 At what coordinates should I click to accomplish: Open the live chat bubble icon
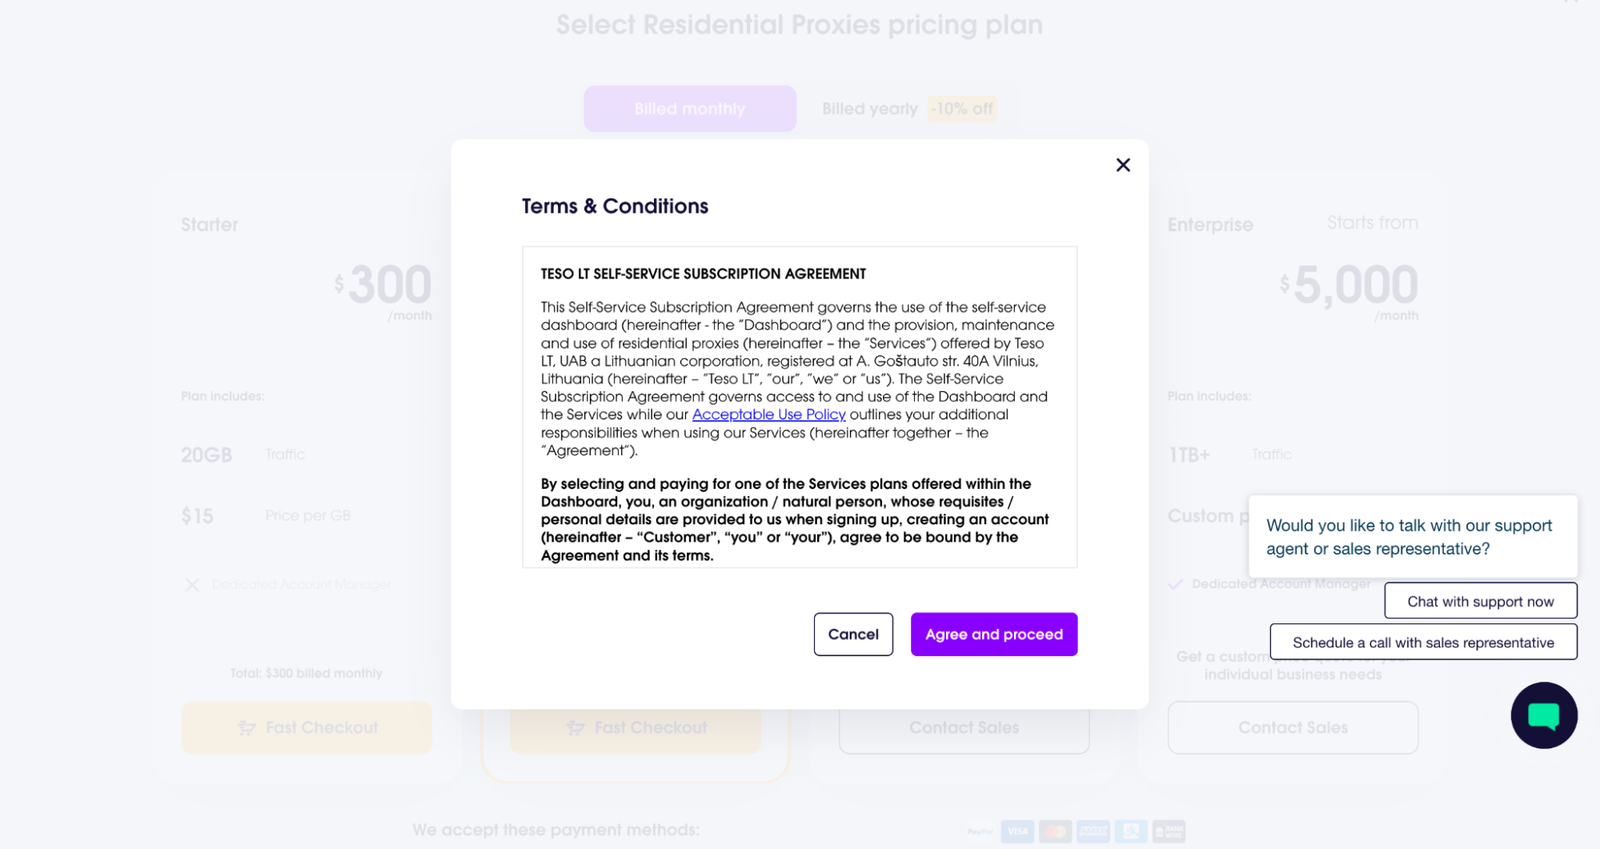1543,715
